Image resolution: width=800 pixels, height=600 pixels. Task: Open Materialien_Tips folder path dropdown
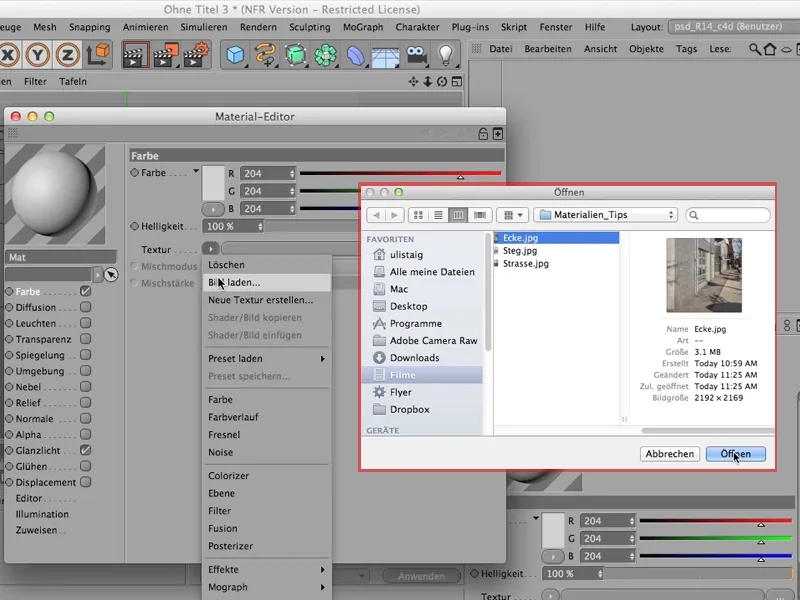tap(605, 215)
